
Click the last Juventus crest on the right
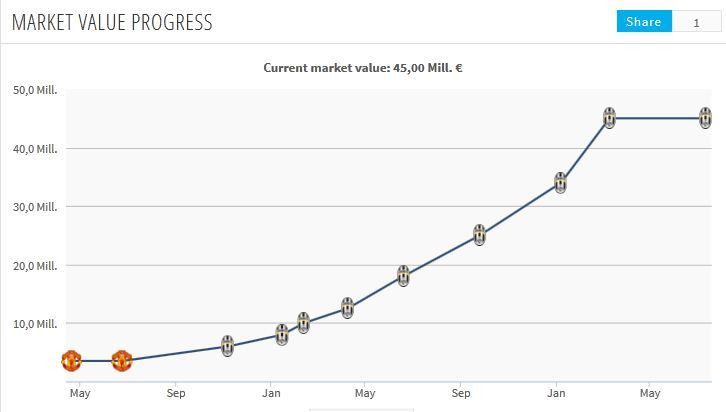(705, 118)
